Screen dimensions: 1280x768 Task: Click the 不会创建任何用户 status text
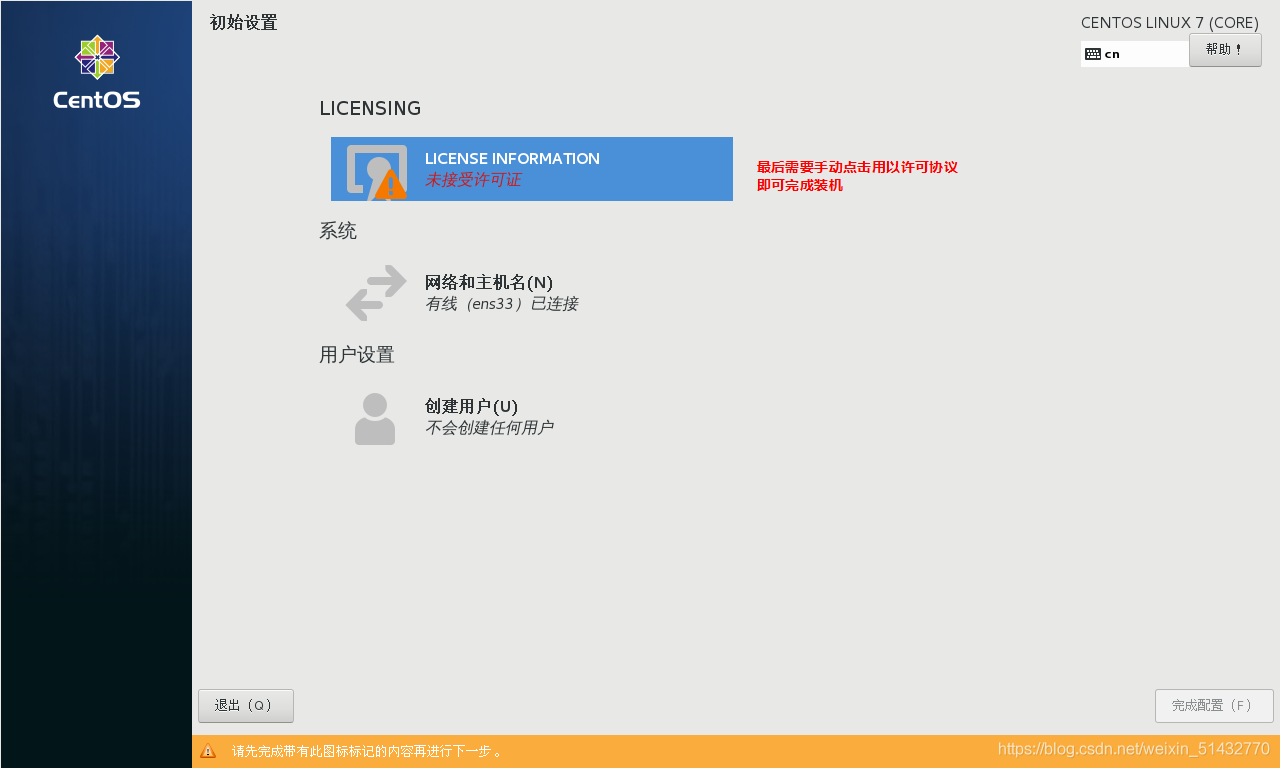pos(489,428)
